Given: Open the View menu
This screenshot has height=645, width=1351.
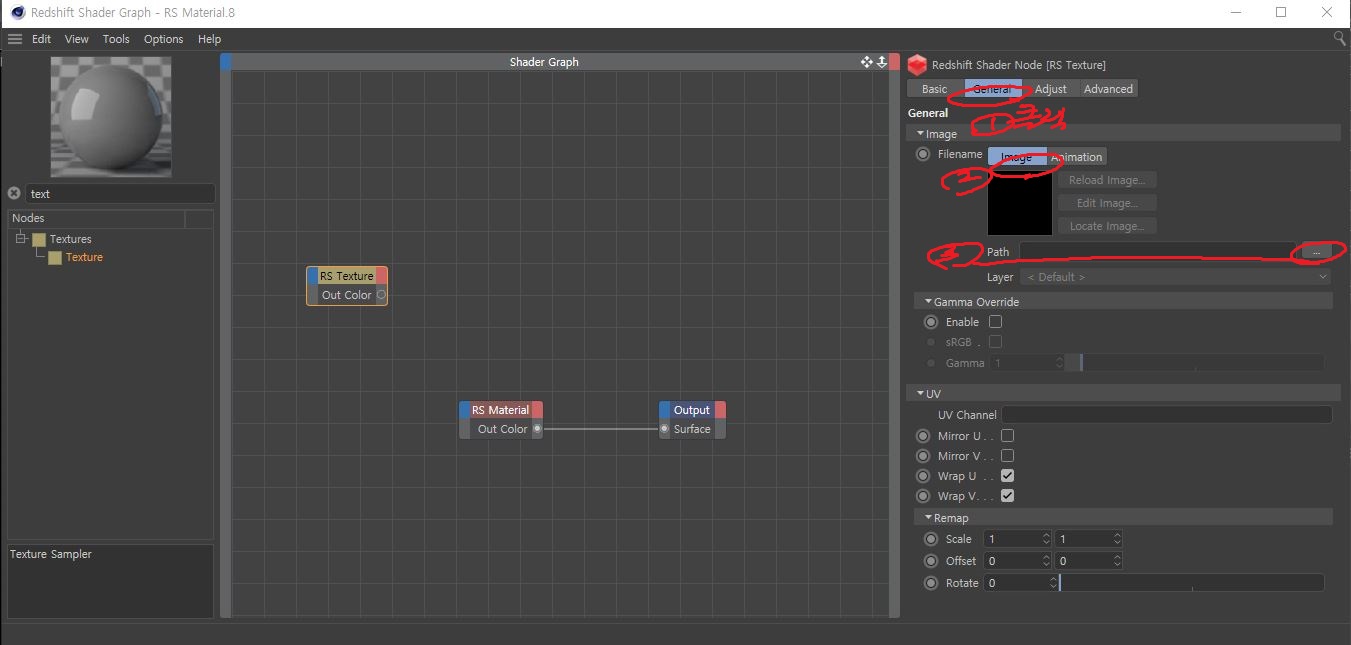Looking at the screenshot, I should (x=77, y=39).
